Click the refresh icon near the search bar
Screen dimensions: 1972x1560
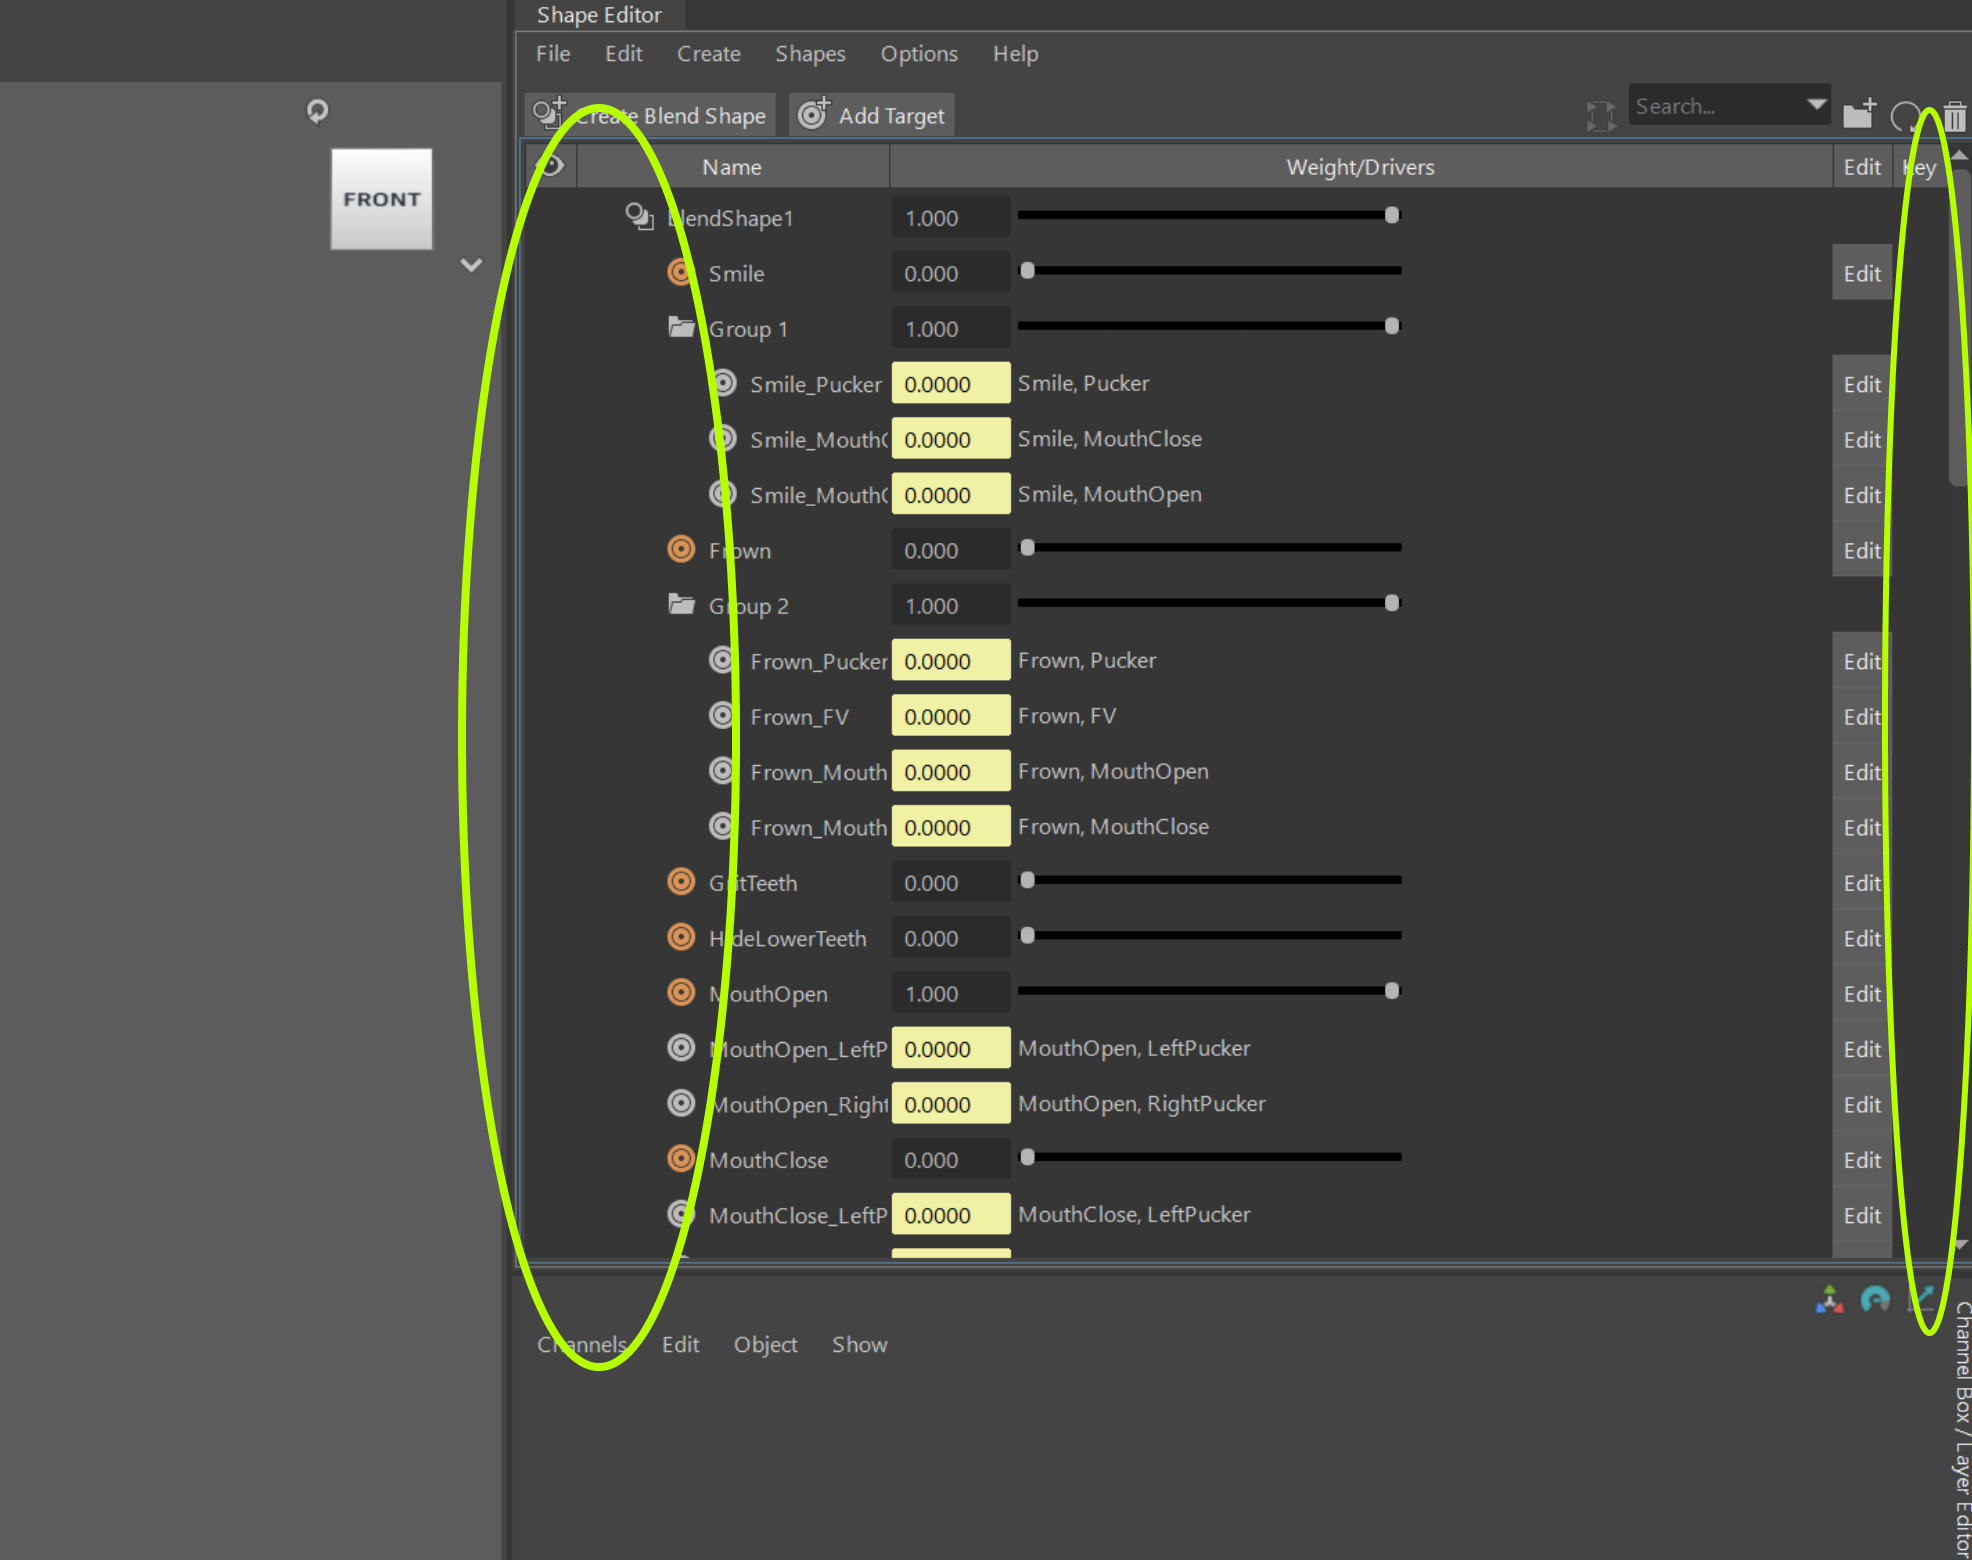pyautogui.click(x=1905, y=115)
